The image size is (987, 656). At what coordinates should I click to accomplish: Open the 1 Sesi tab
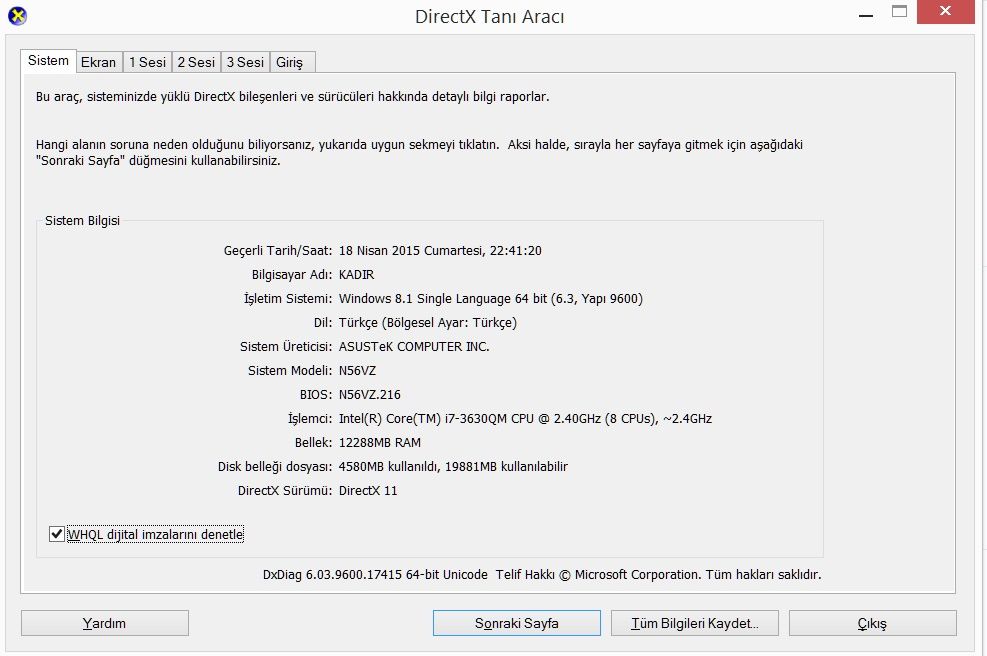tap(147, 62)
